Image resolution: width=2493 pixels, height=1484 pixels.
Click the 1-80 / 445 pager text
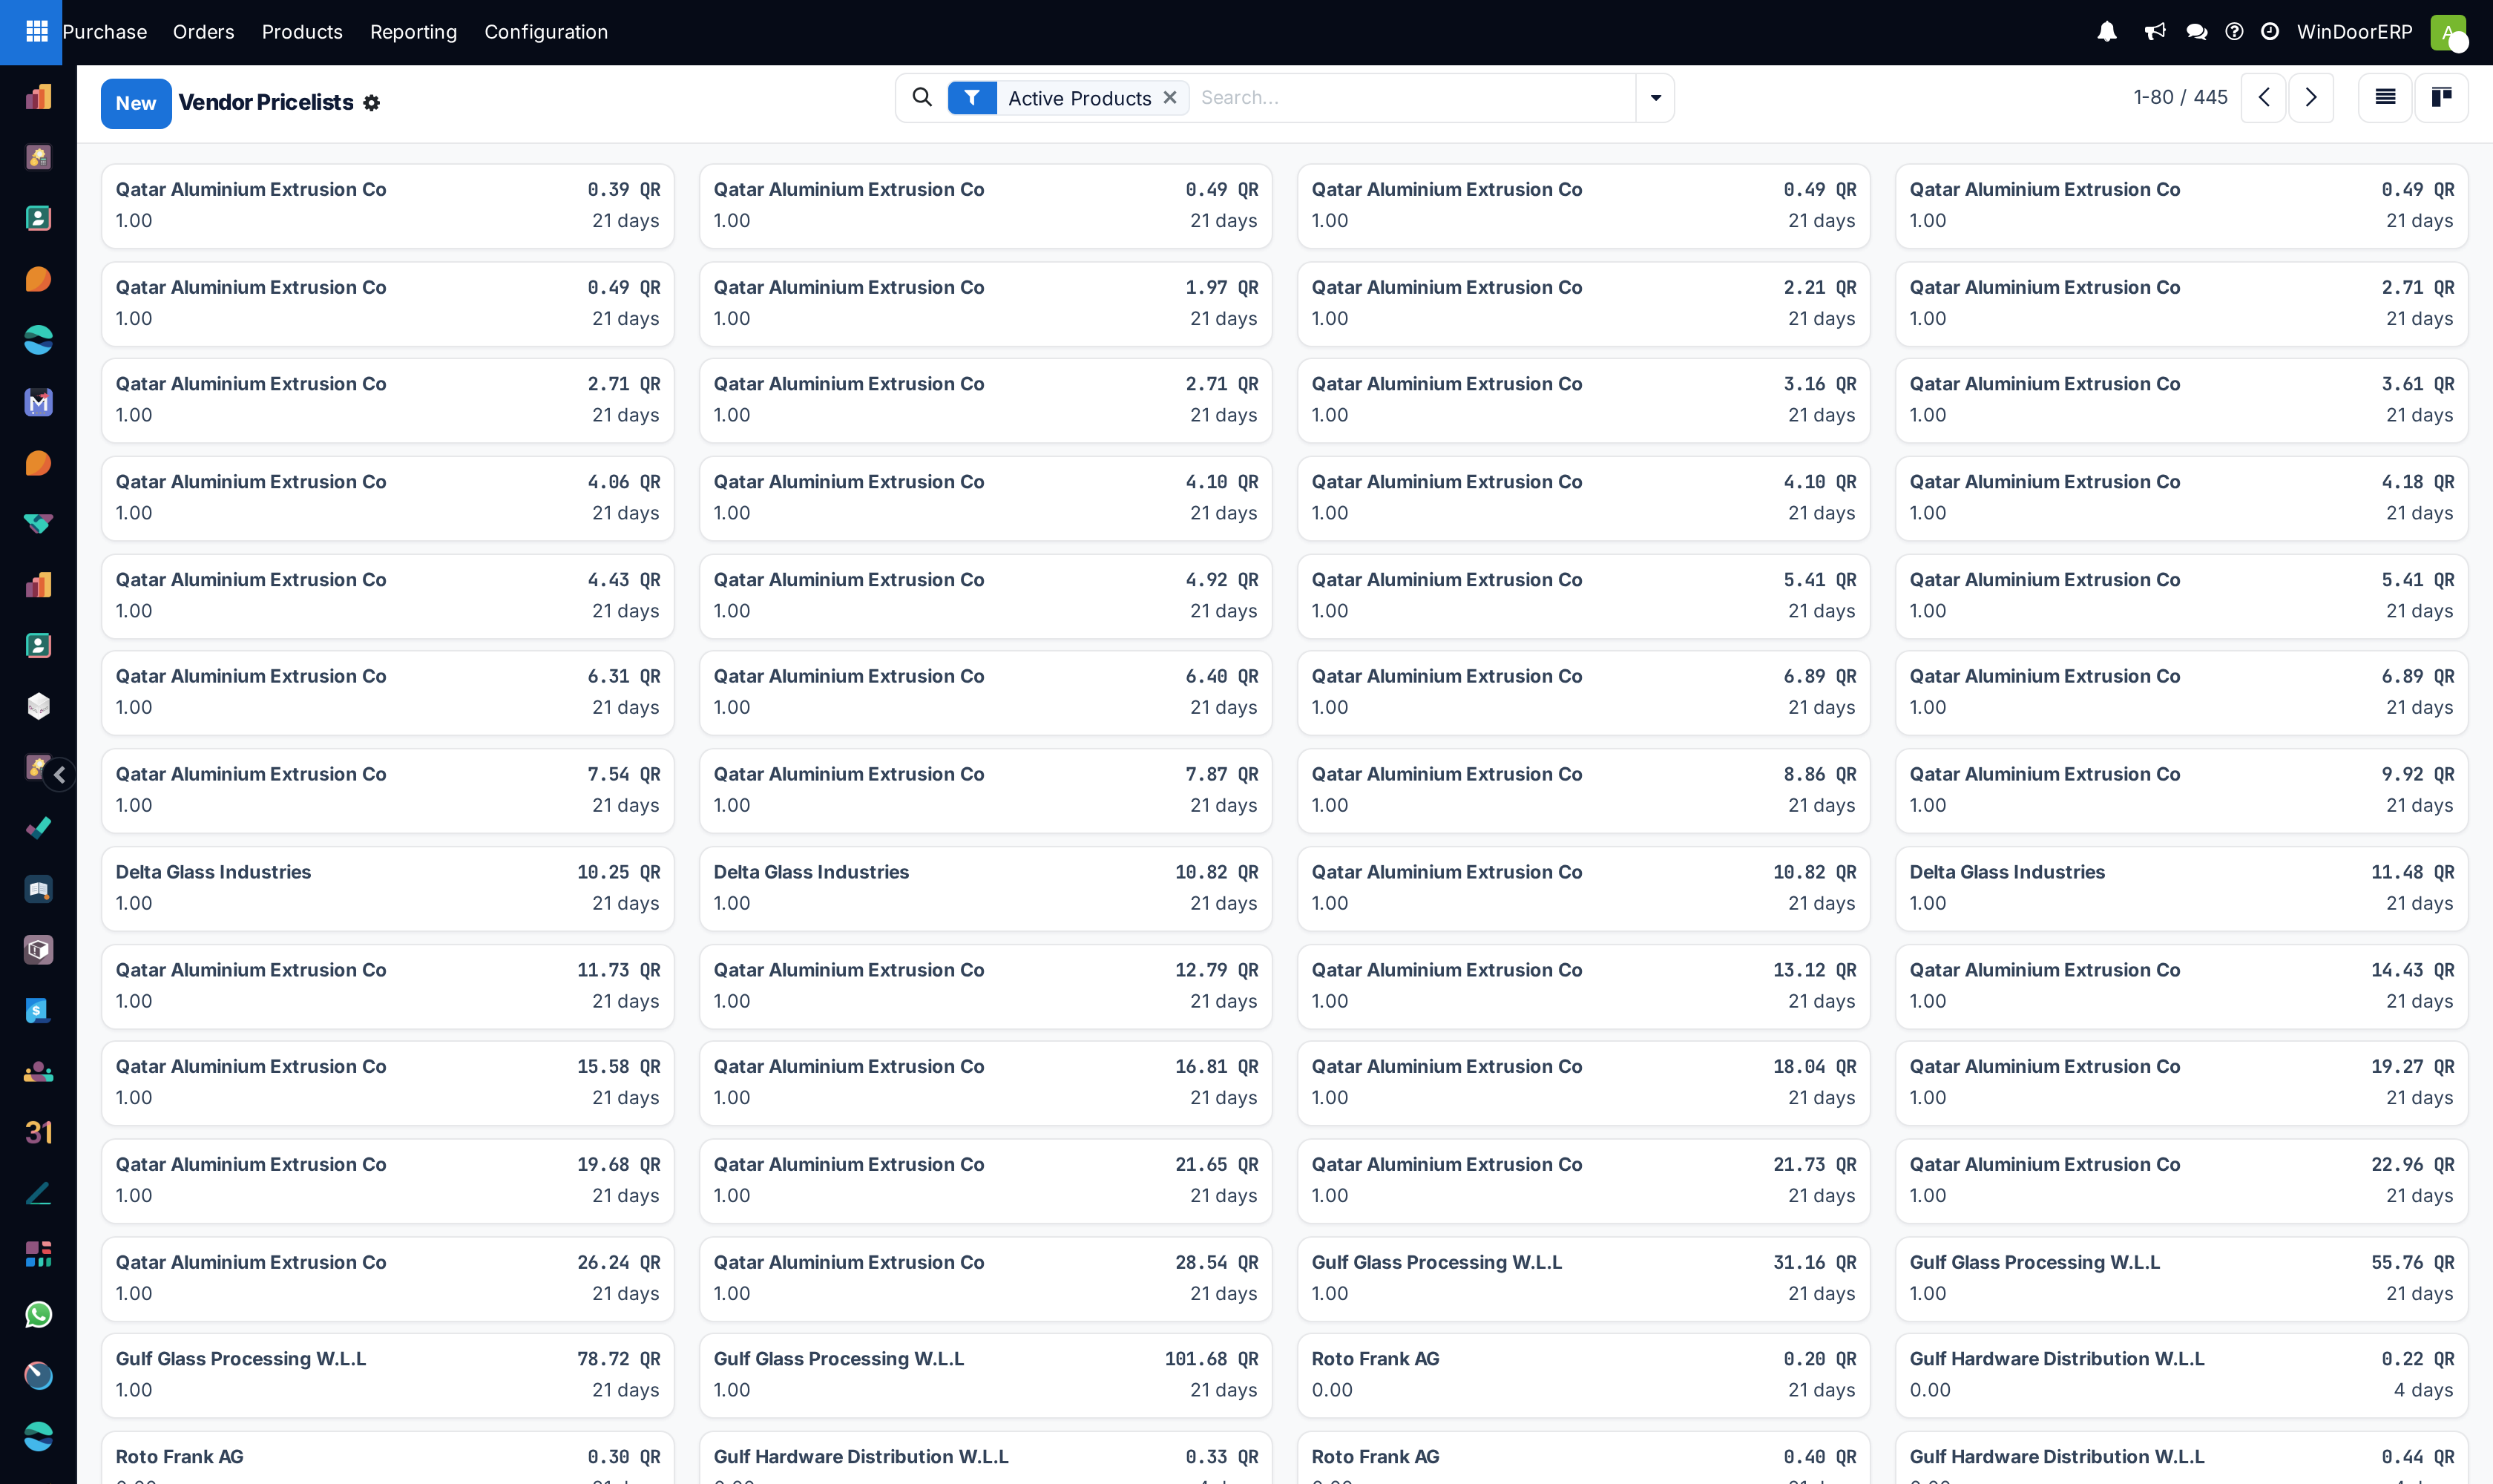[2180, 97]
